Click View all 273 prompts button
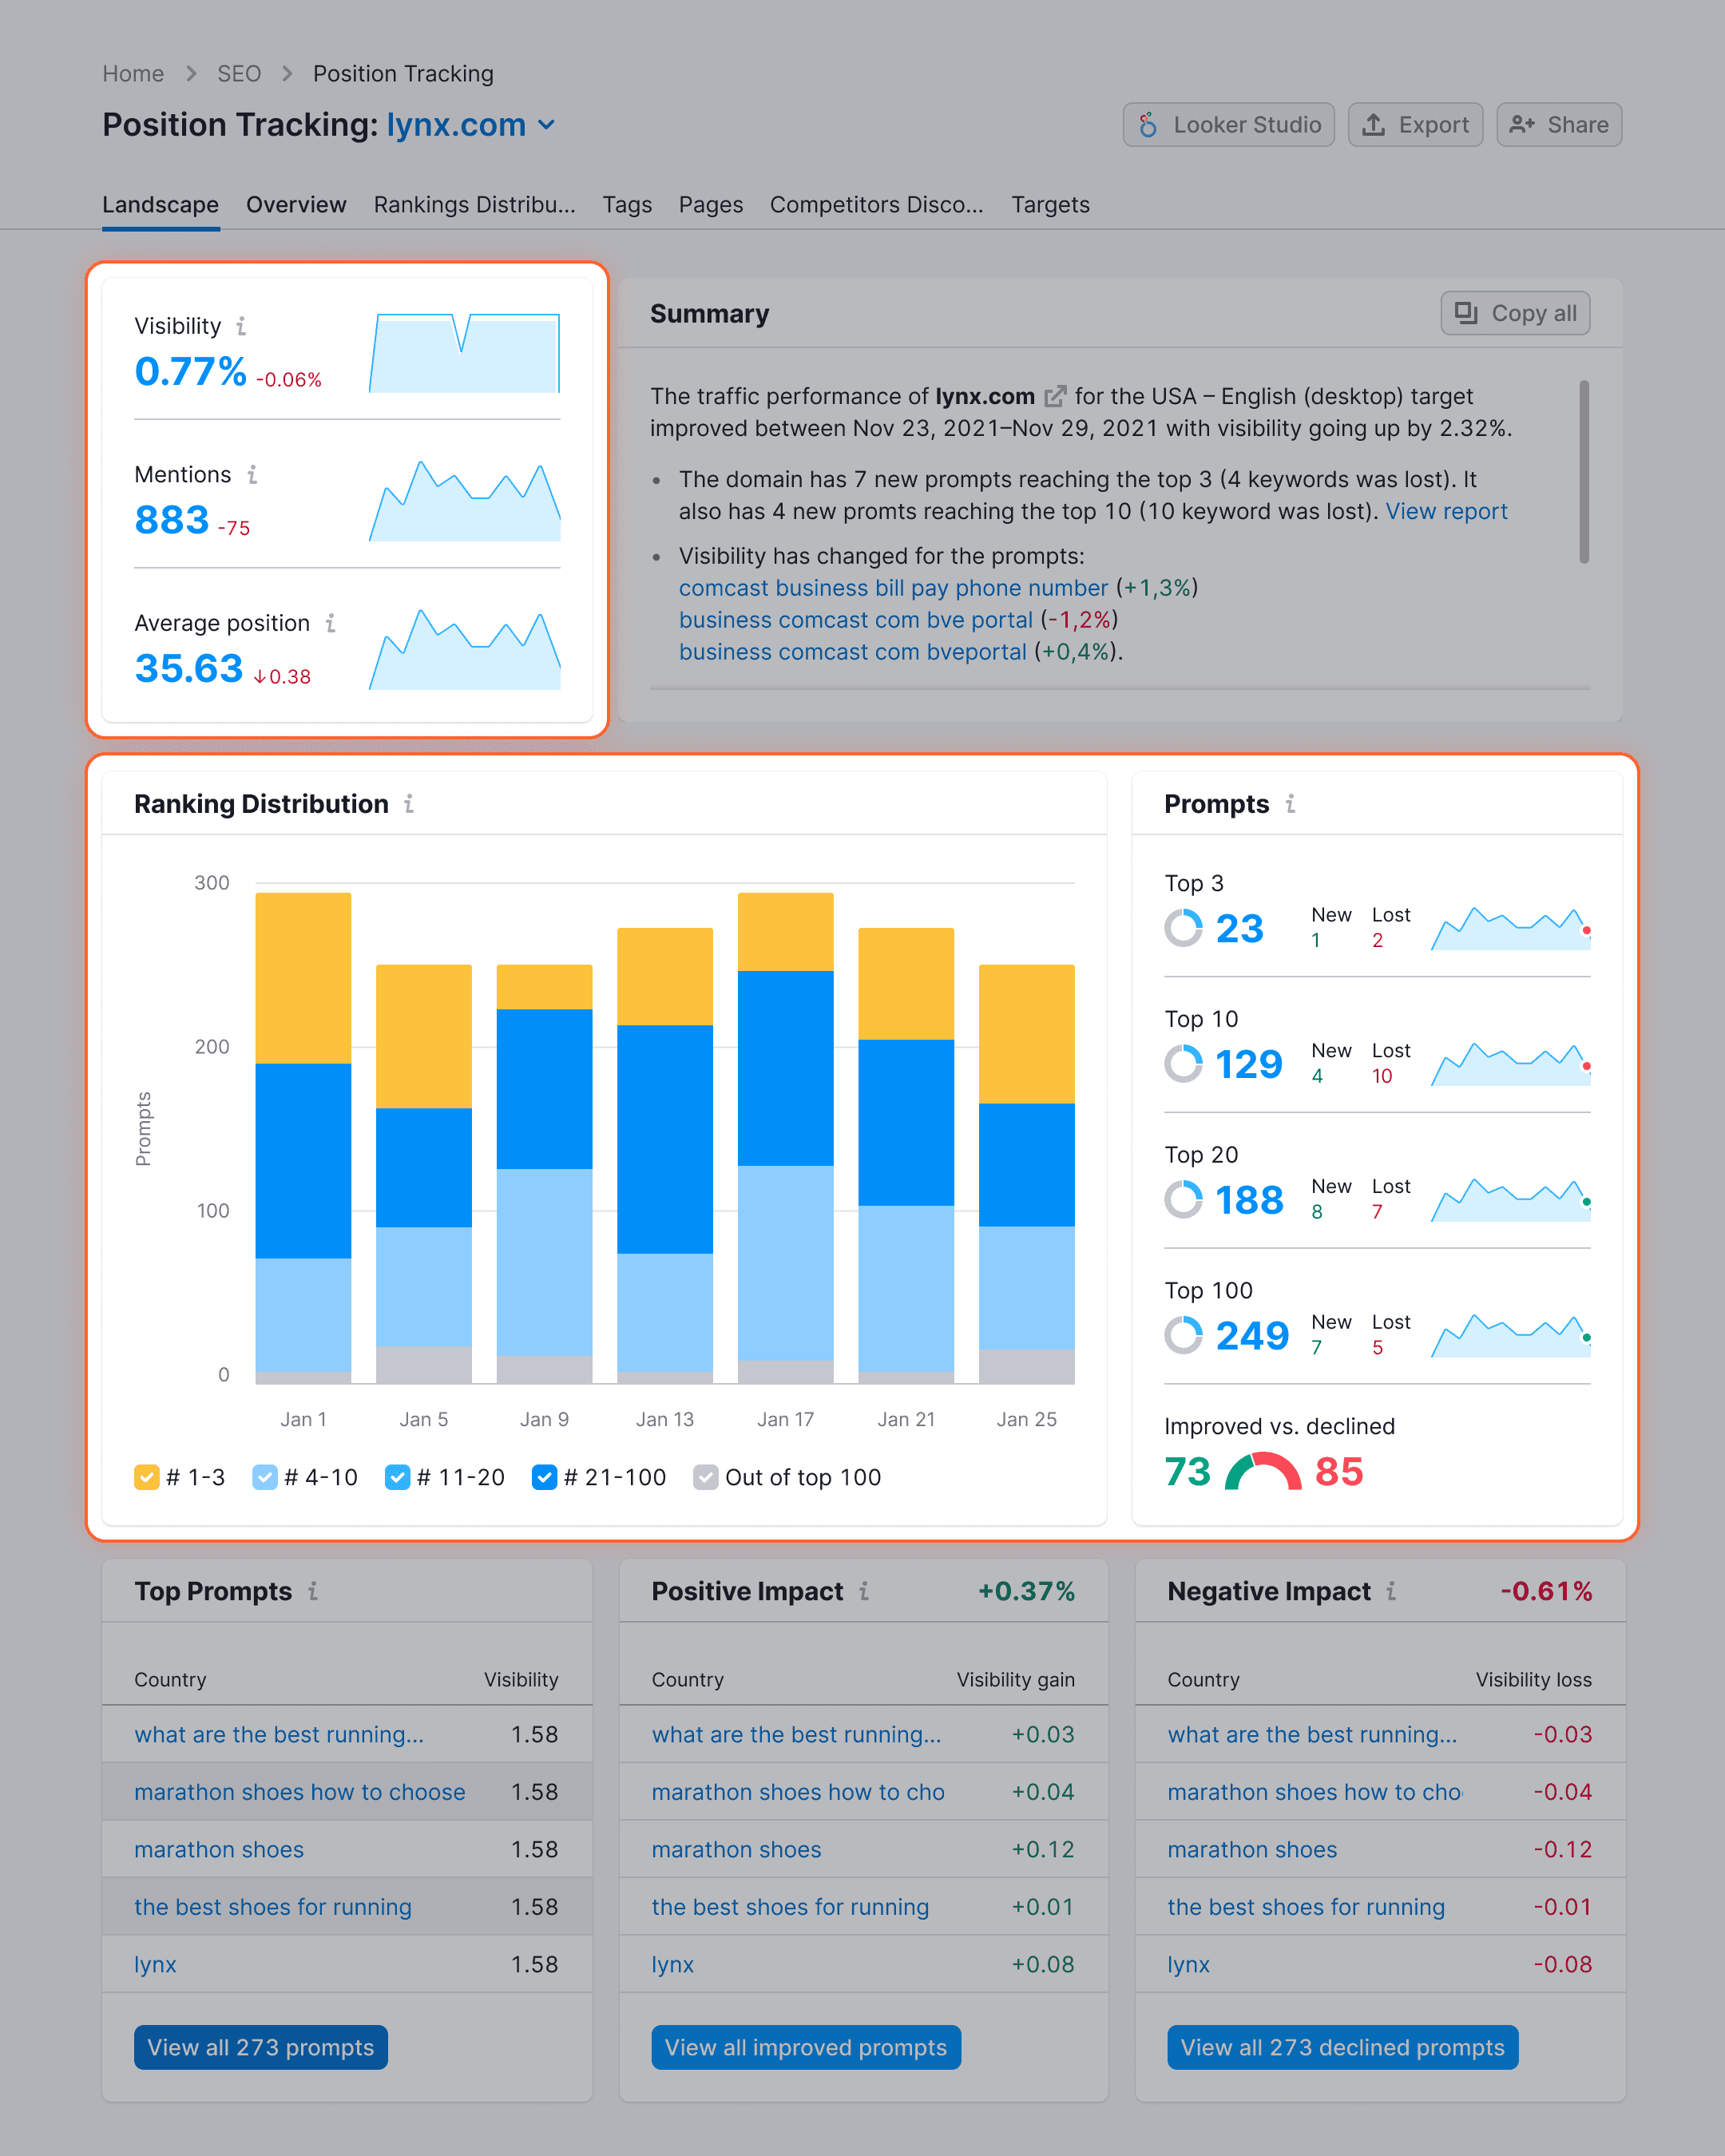1725x2156 pixels. click(261, 2047)
